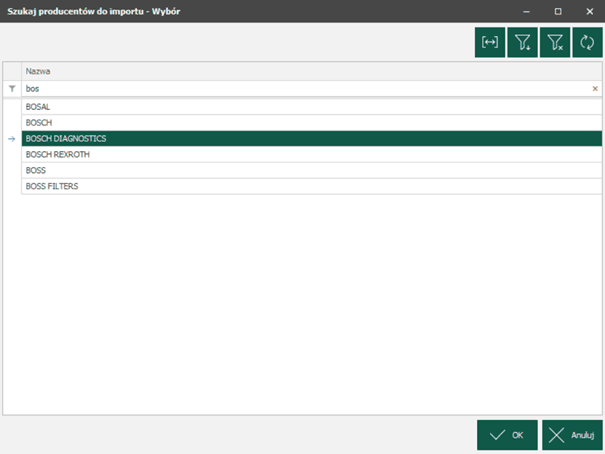Select the BOSCH row
Image resolution: width=605 pixels, height=454 pixels.
coord(311,123)
